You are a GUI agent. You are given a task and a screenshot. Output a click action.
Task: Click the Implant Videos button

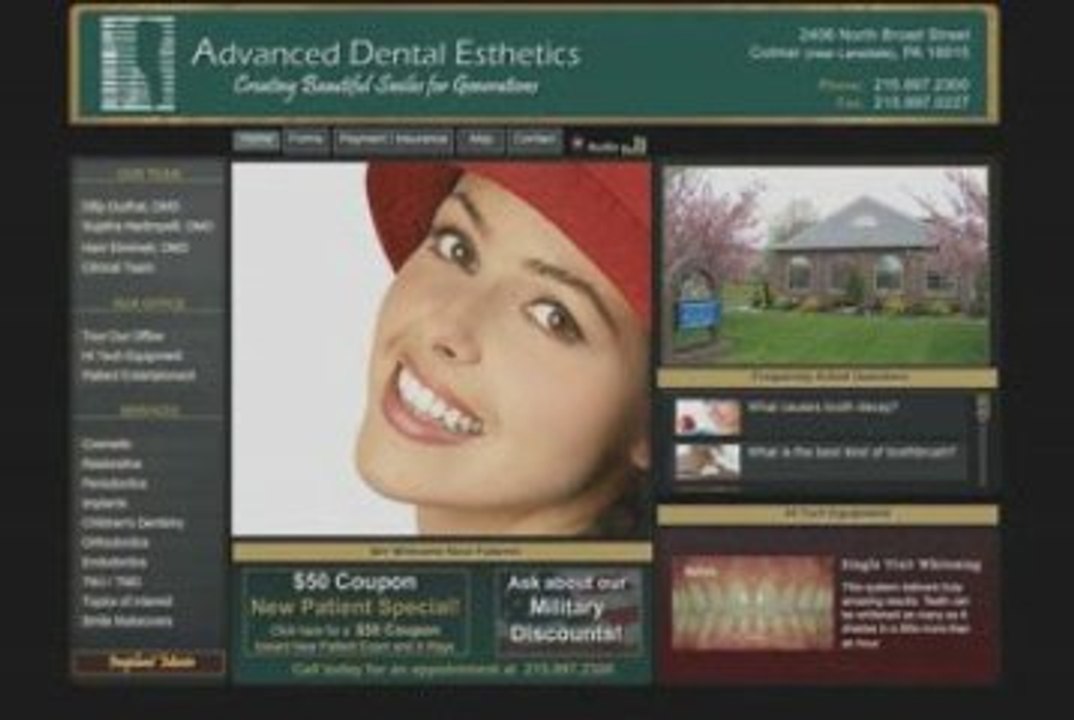click(x=150, y=662)
